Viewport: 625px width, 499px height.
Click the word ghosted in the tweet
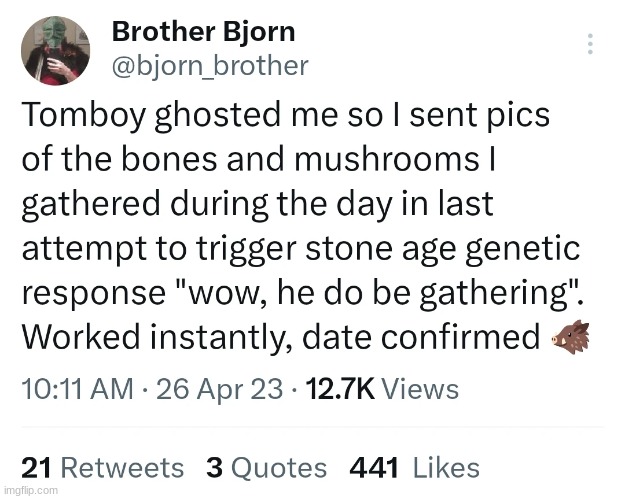click(219, 116)
